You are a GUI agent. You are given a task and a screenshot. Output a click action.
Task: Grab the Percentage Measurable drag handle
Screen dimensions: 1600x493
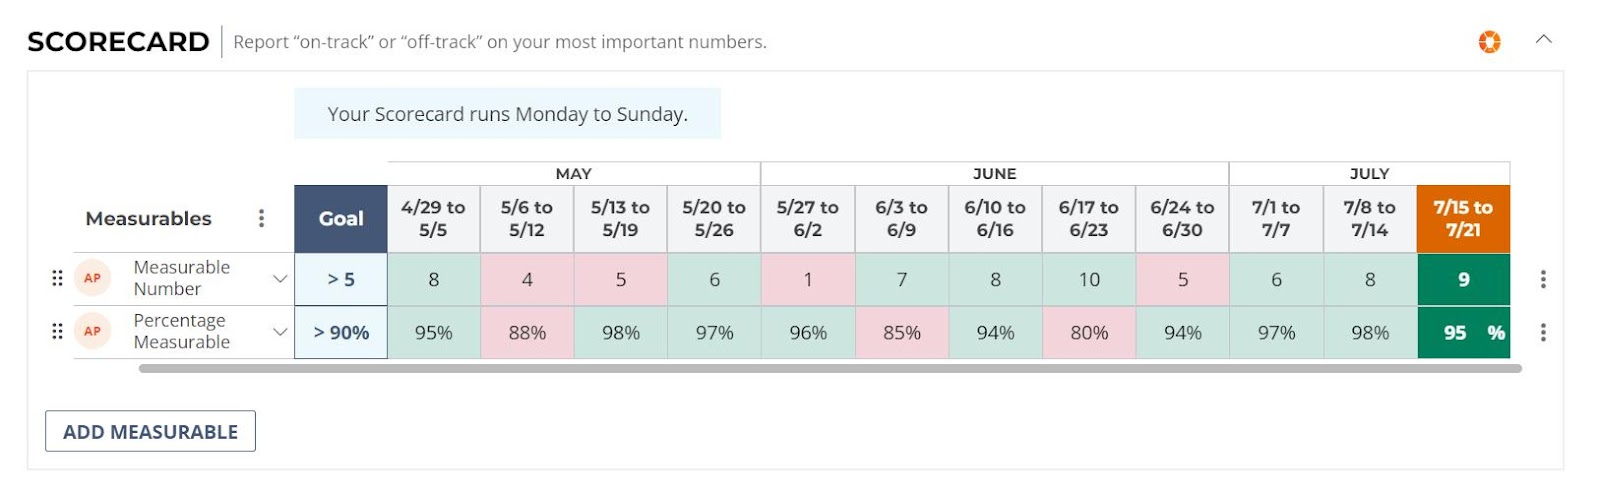click(57, 331)
